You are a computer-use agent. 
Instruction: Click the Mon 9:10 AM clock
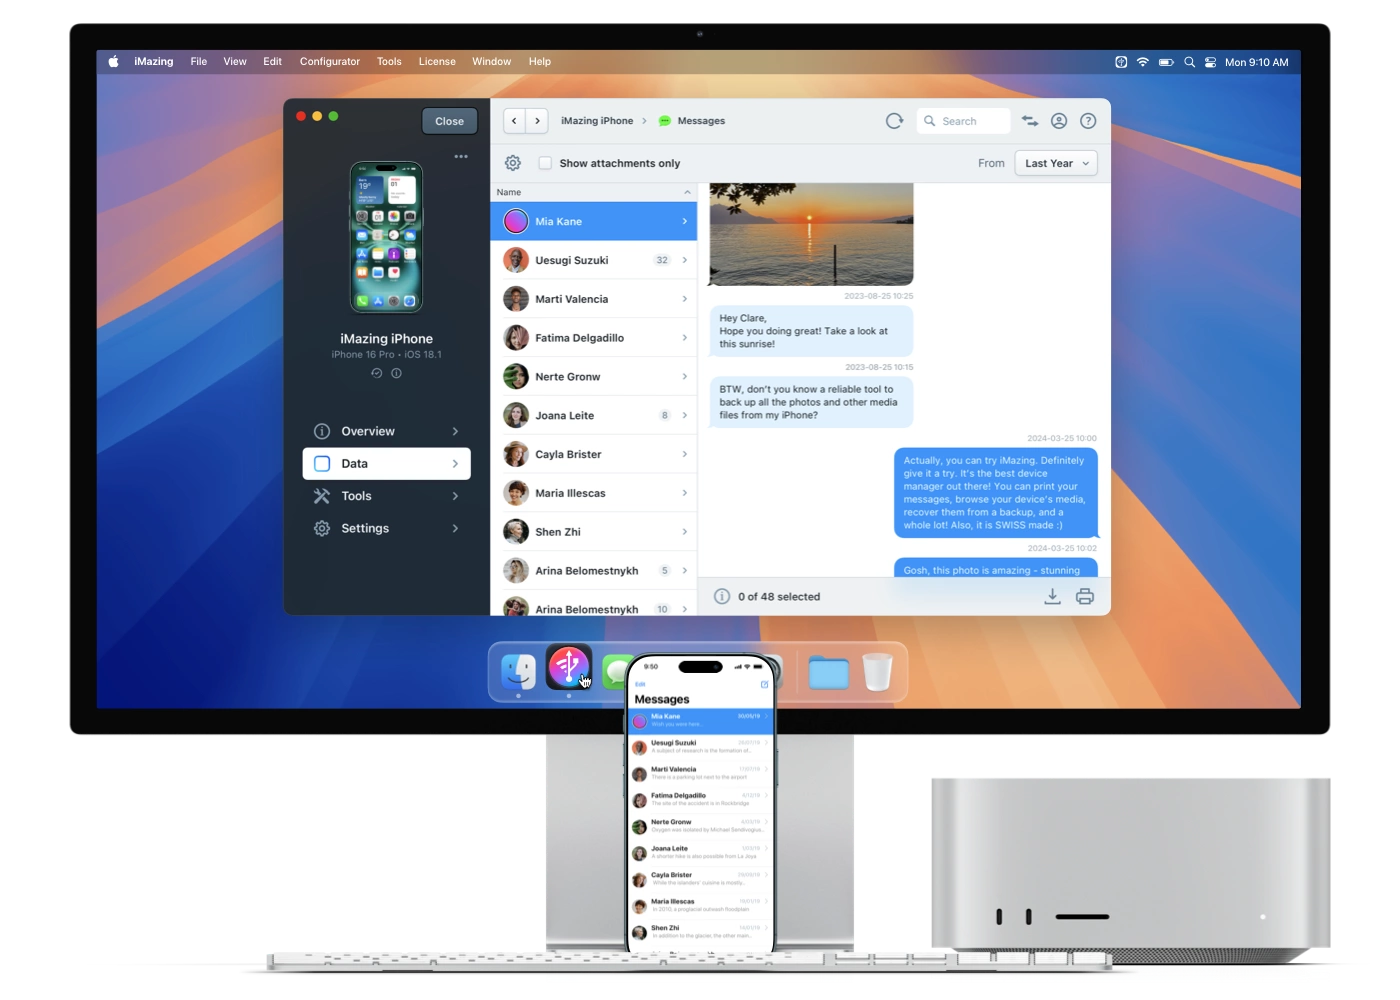point(1256,62)
